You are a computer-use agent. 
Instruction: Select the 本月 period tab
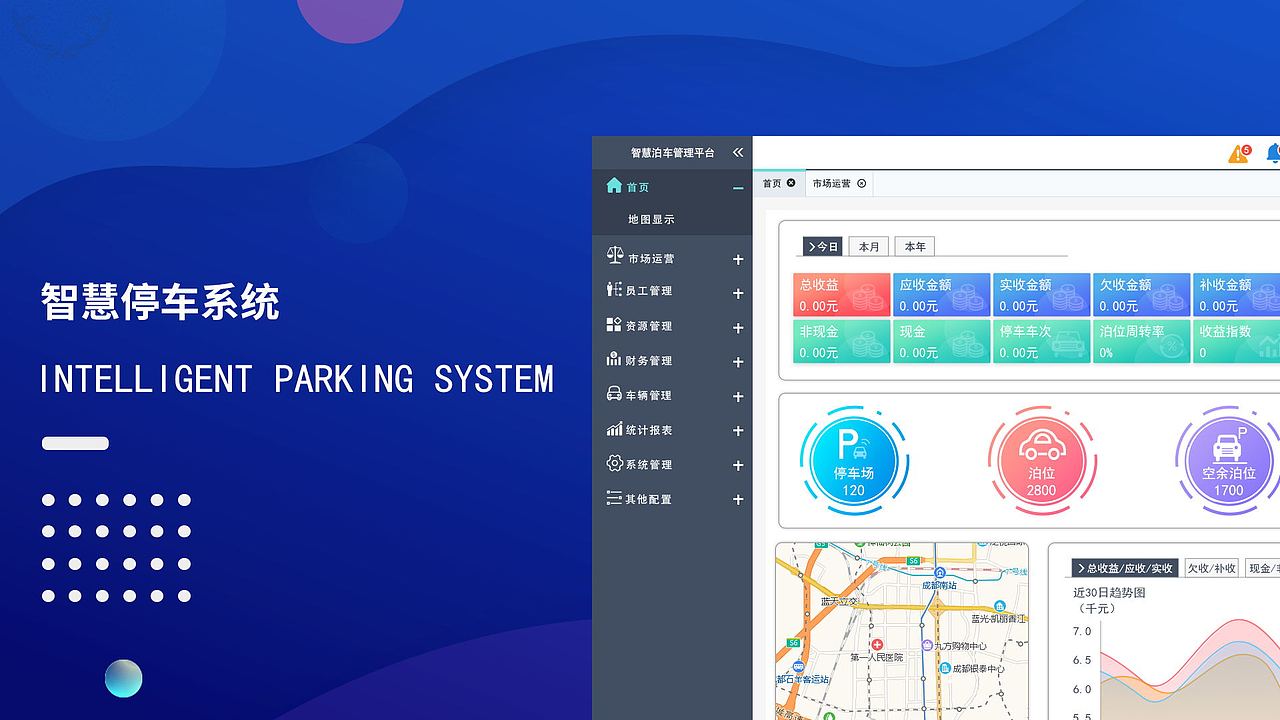click(869, 246)
